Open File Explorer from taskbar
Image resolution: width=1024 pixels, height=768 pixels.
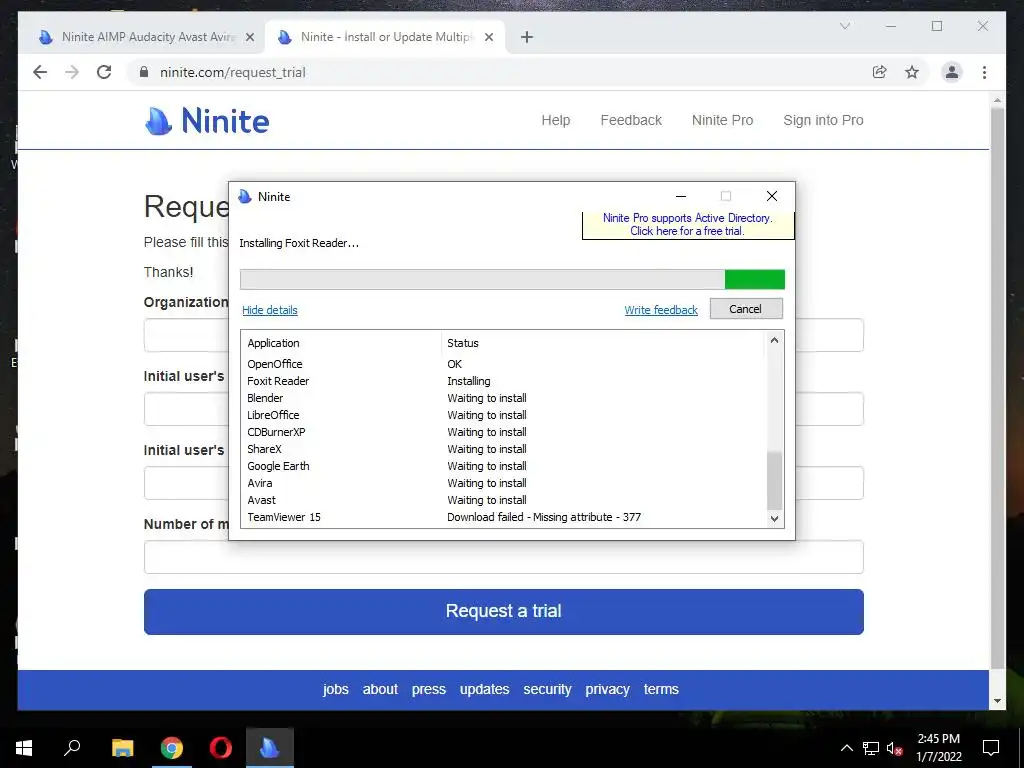122,748
